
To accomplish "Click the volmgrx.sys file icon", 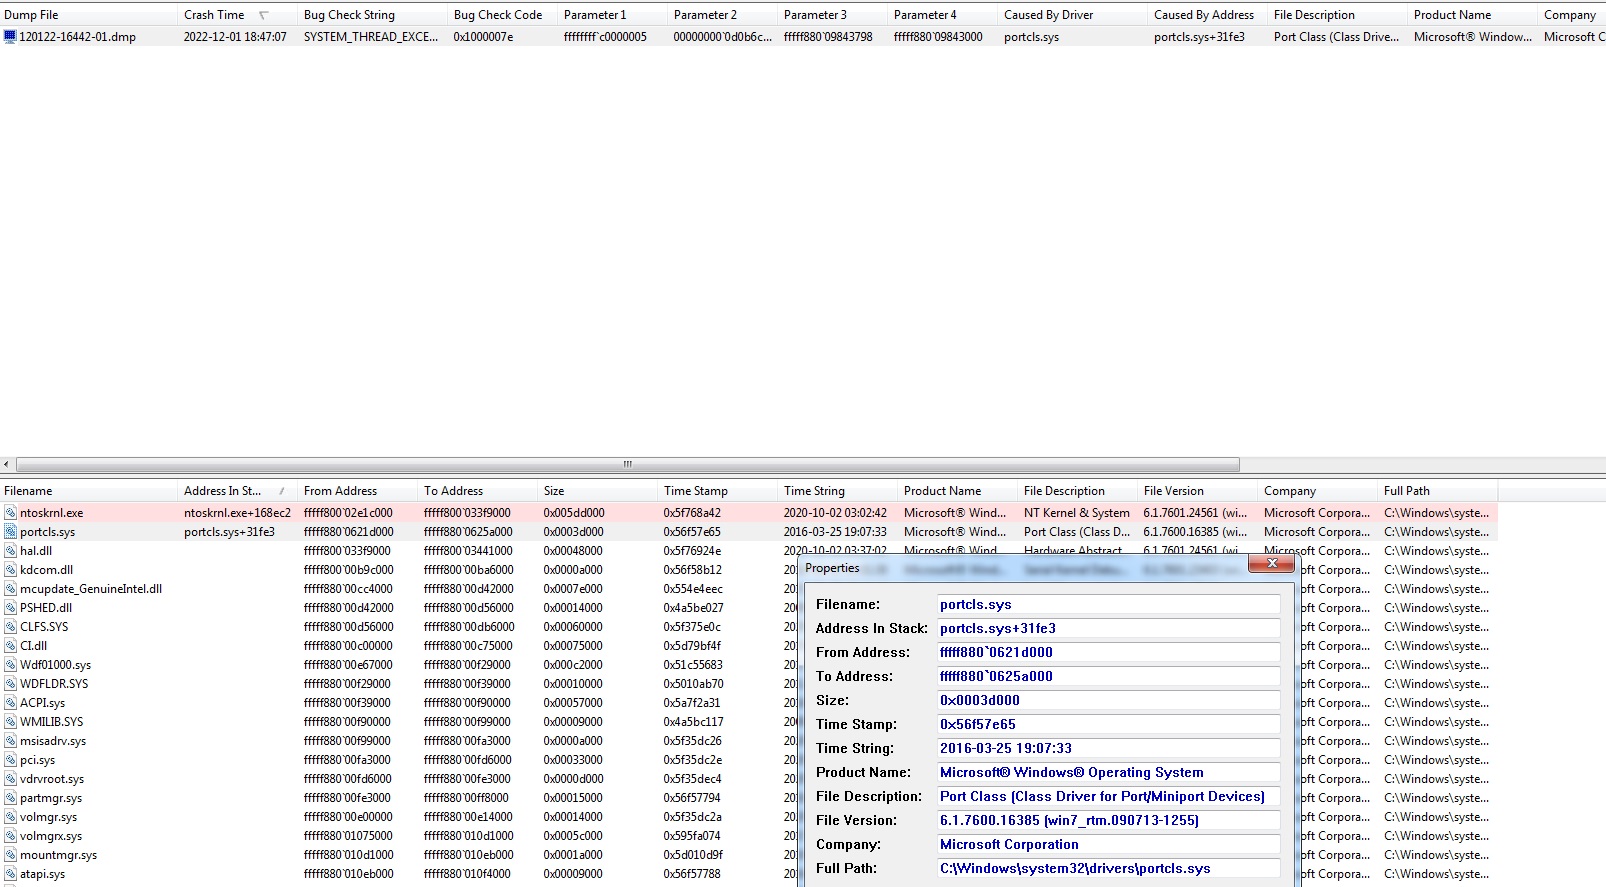I will 10,836.
